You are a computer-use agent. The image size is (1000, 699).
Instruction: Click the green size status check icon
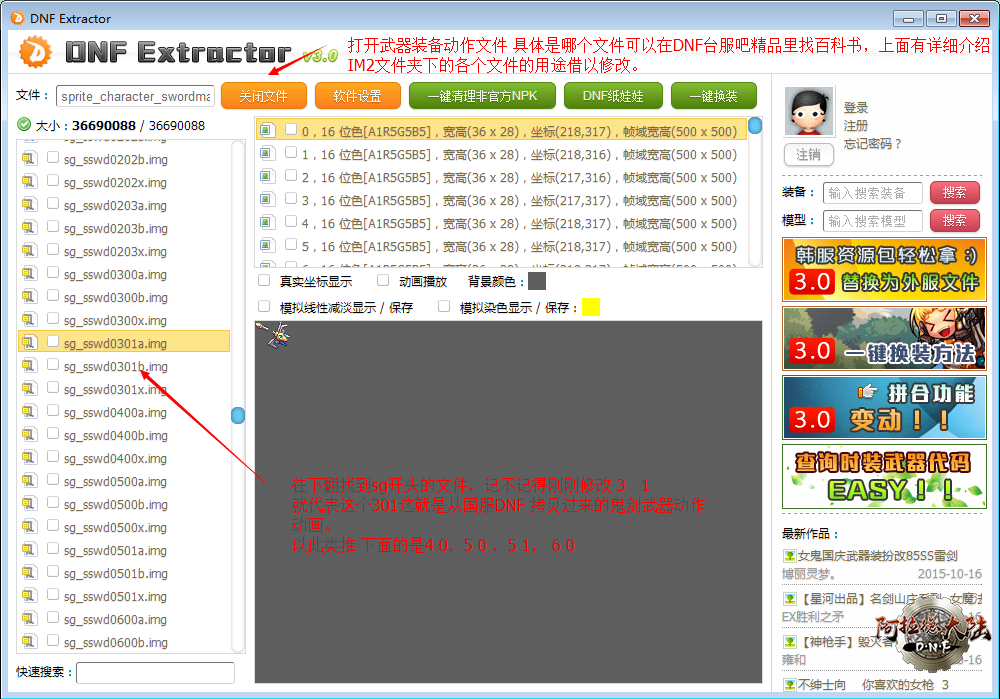pos(24,125)
